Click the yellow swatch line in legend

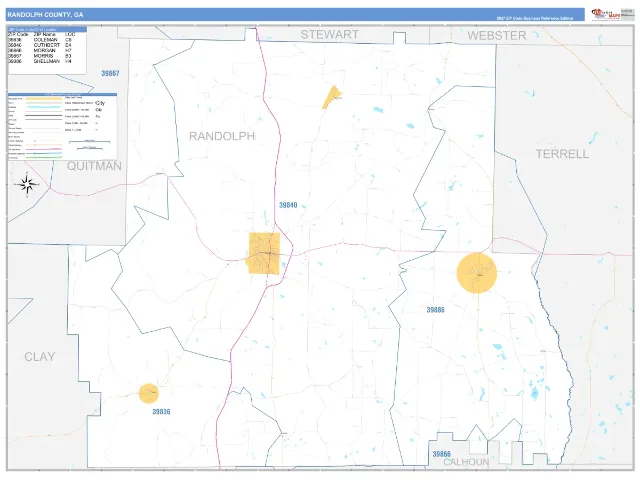pyautogui.click(x=44, y=99)
